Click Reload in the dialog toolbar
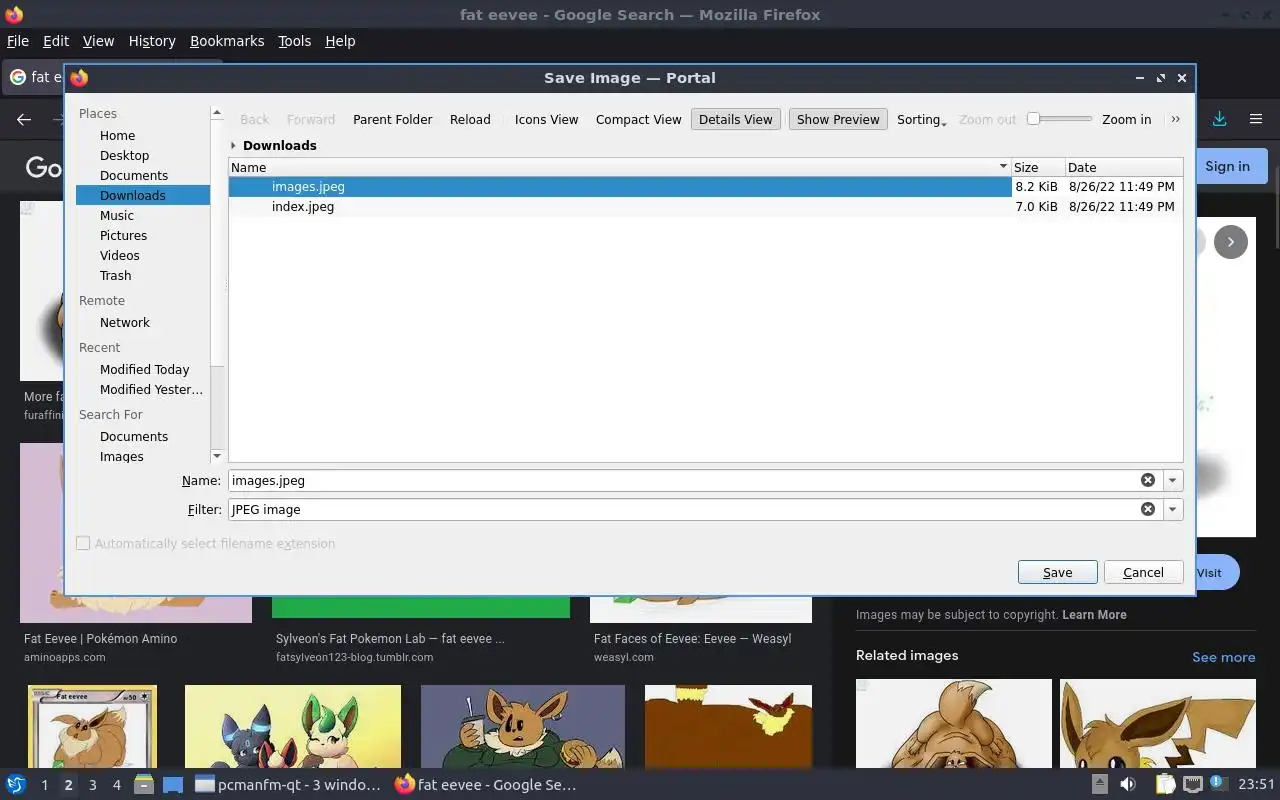The width and height of the screenshot is (1280, 800). coord(470,119)
